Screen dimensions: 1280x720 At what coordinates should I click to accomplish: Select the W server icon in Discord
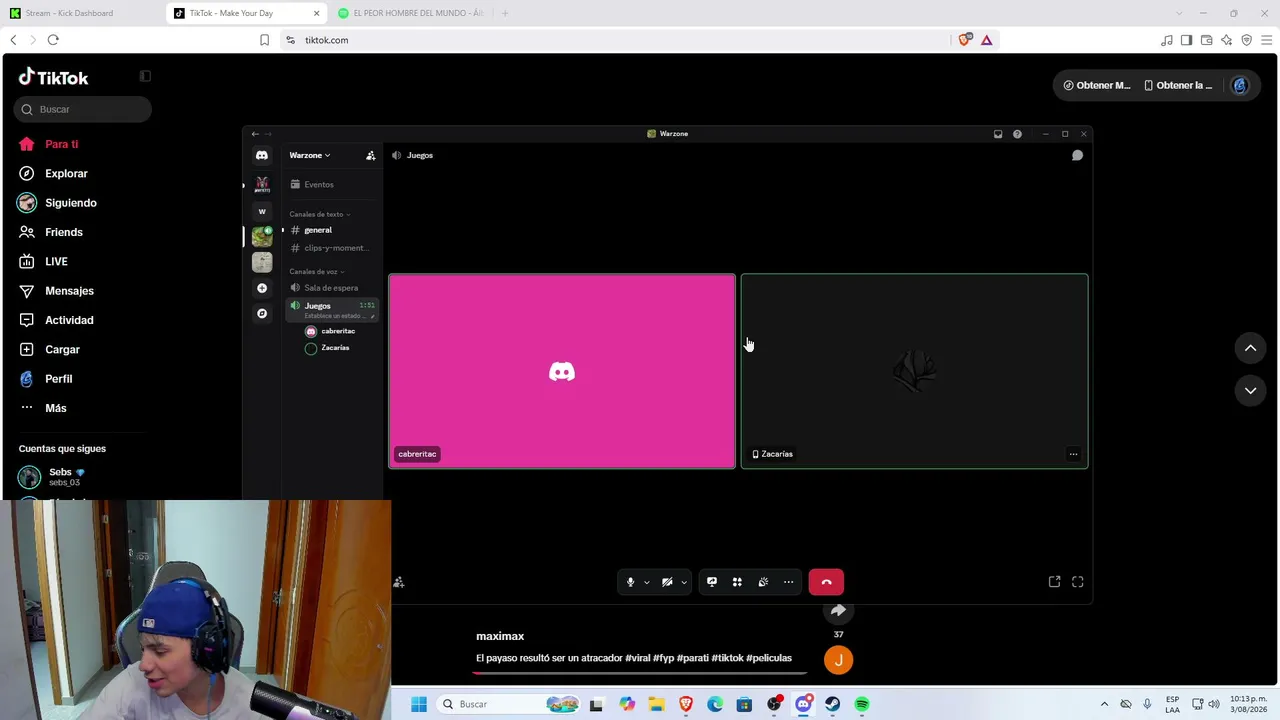262,211
